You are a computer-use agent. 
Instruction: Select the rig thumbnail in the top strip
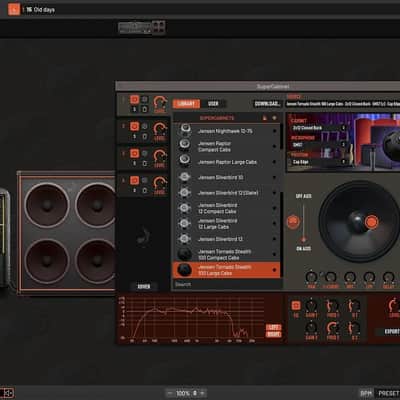[x=142, y=28]
